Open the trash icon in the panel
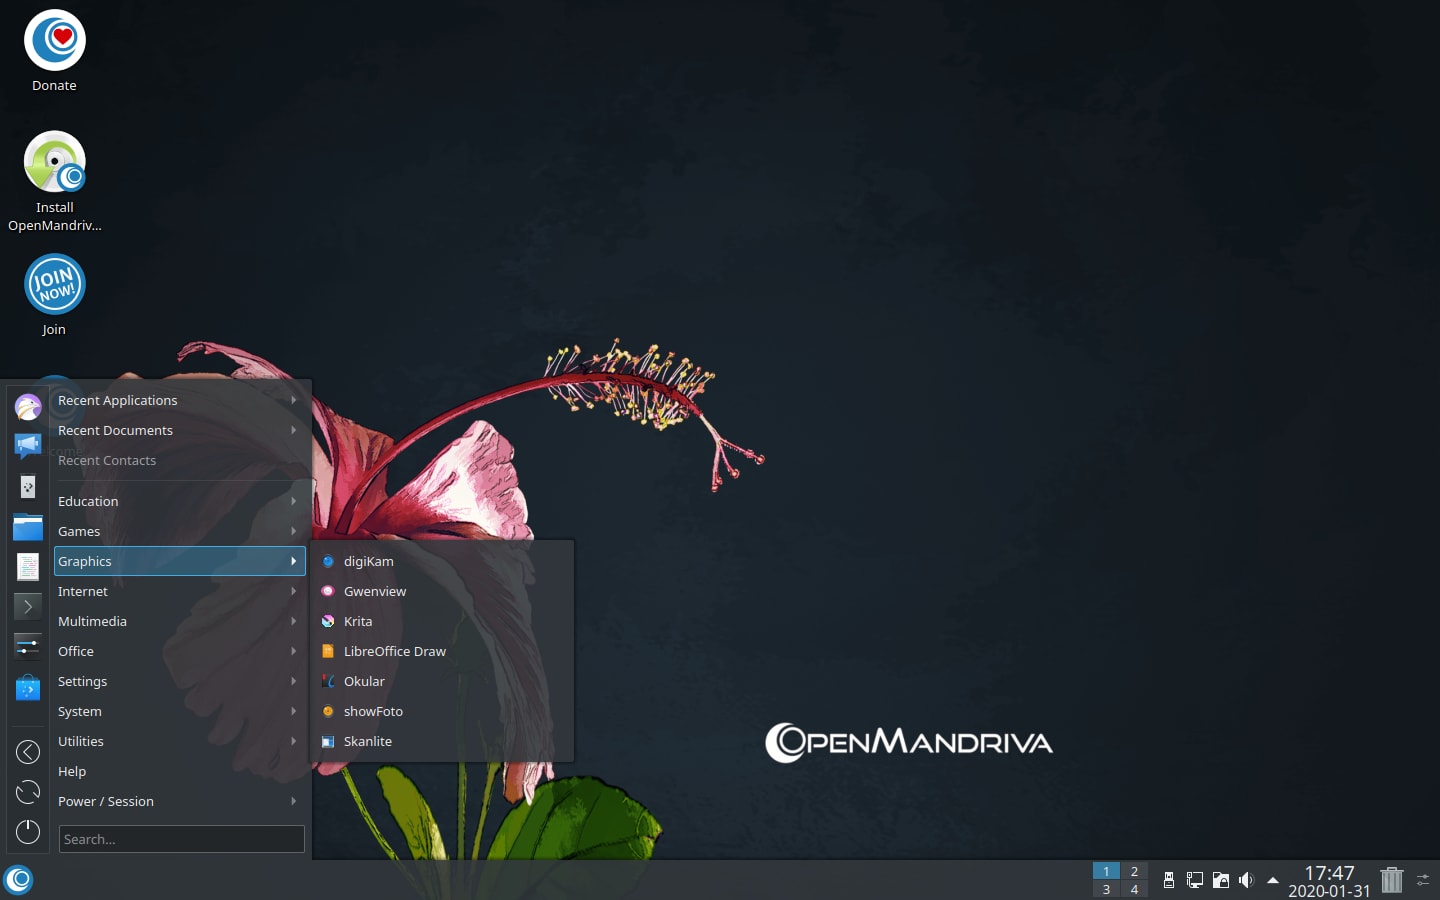The width and height of the screenshot is (1440, 900). coord(1391,880)
